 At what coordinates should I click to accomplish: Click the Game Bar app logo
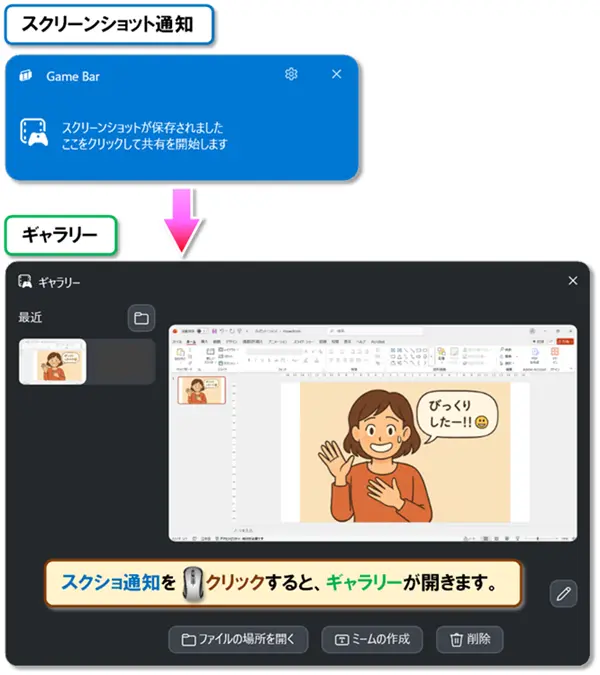point(26,76)
